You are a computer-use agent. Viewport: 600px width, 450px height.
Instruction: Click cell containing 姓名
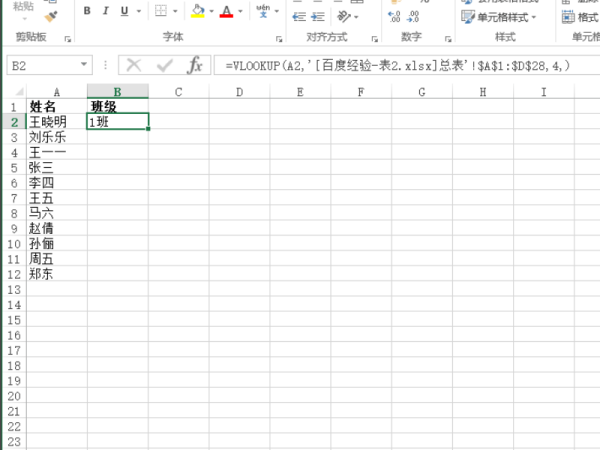[x=57, y=106]
